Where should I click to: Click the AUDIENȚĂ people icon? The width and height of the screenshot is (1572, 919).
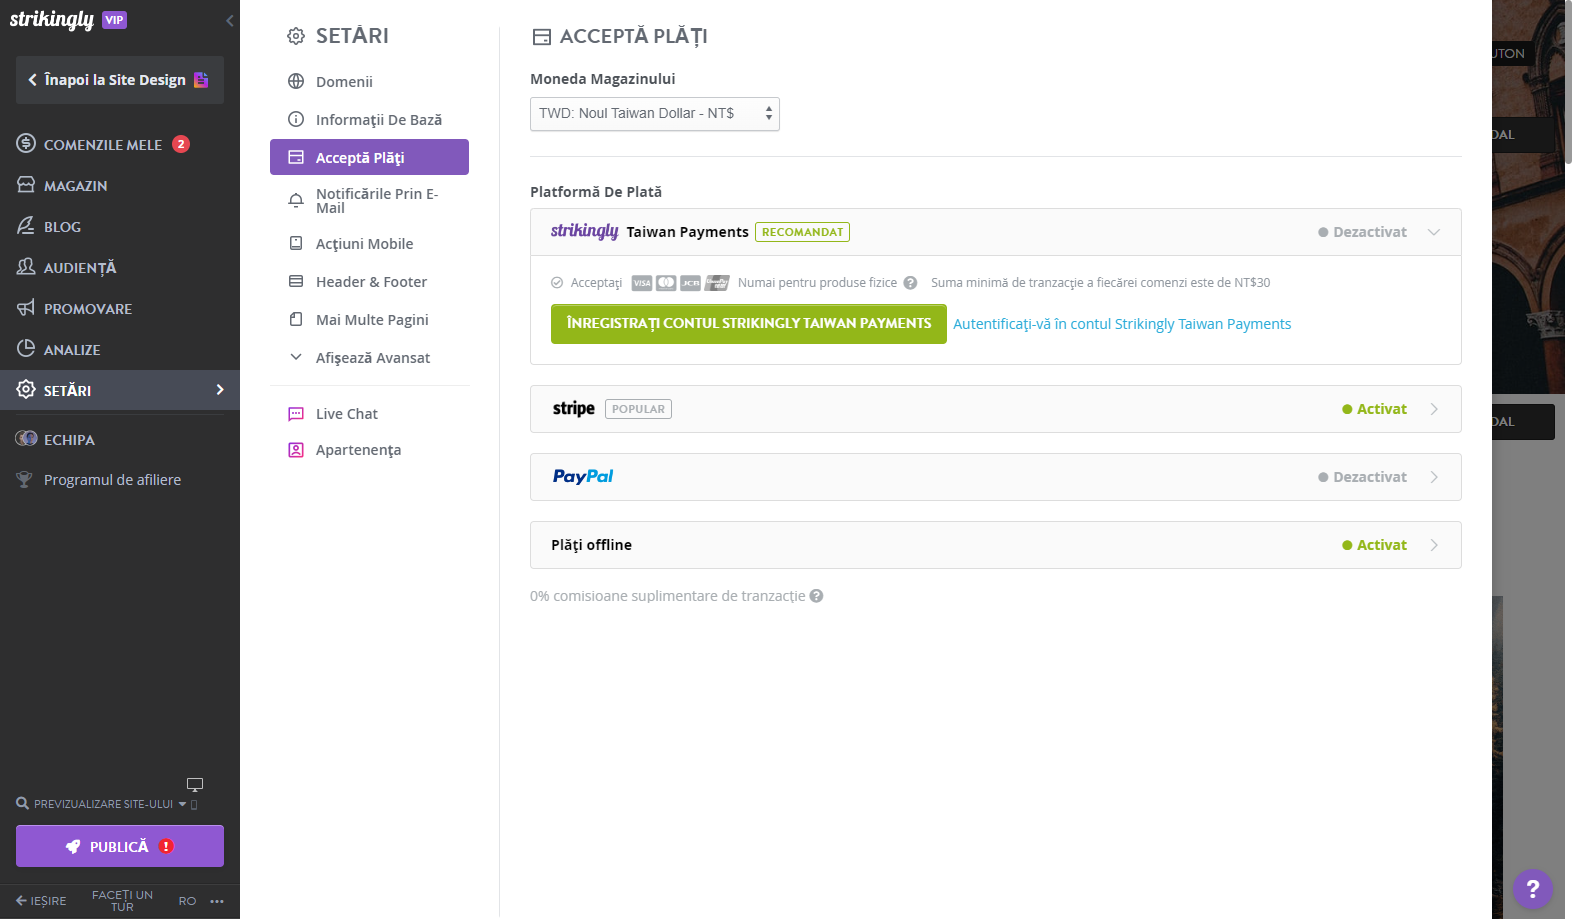point(26,267)
